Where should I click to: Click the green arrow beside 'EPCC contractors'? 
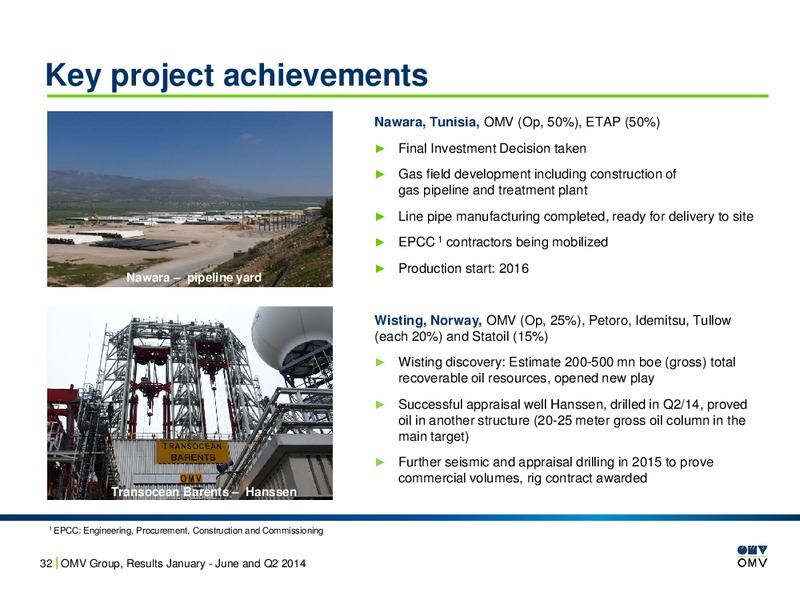(380, 242)
